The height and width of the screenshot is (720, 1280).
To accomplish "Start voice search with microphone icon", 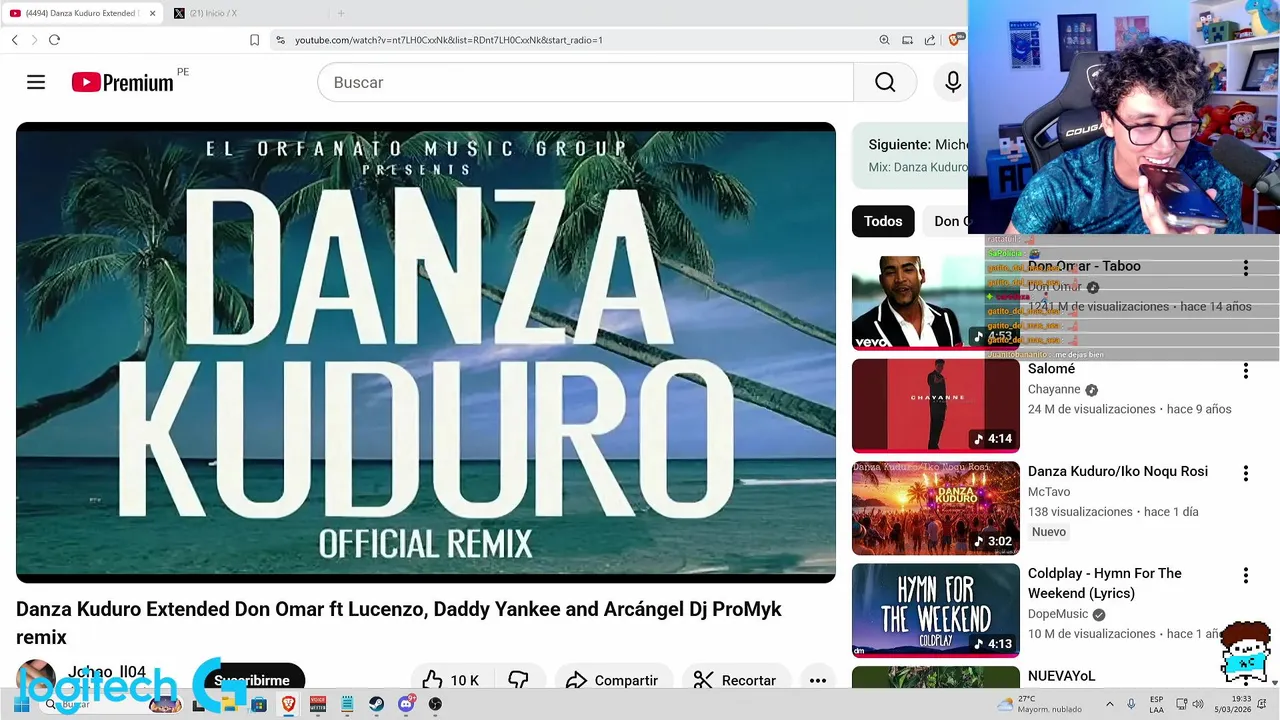I will [953, 82].
